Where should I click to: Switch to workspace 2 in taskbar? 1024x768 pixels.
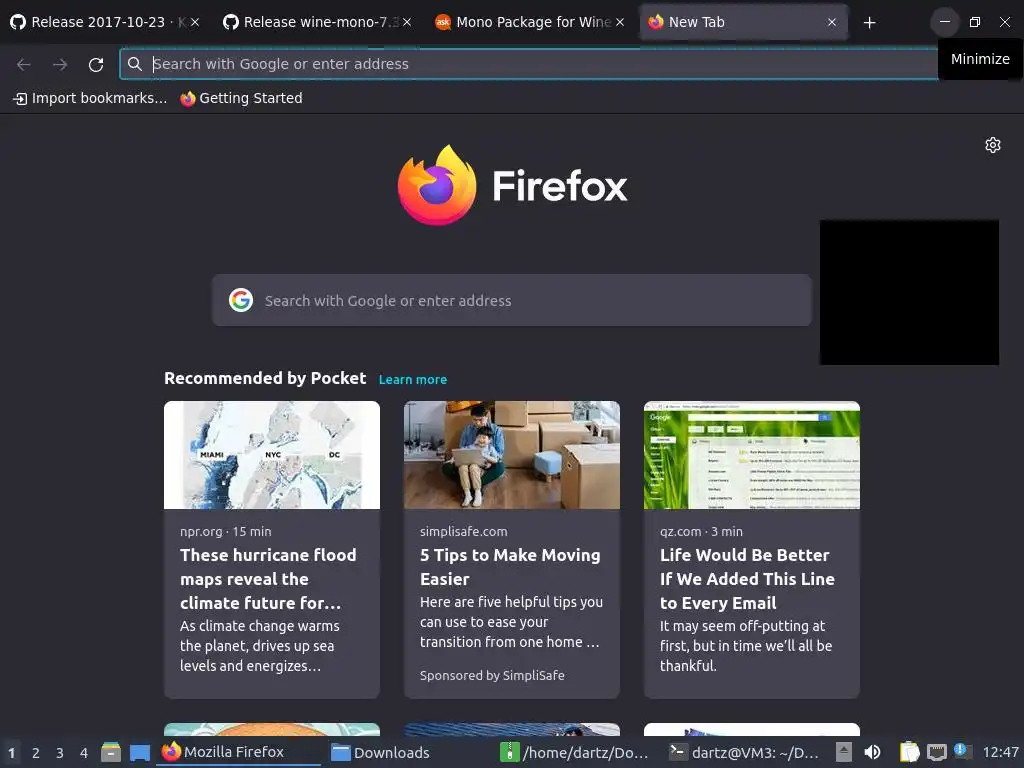click(36, 753)
